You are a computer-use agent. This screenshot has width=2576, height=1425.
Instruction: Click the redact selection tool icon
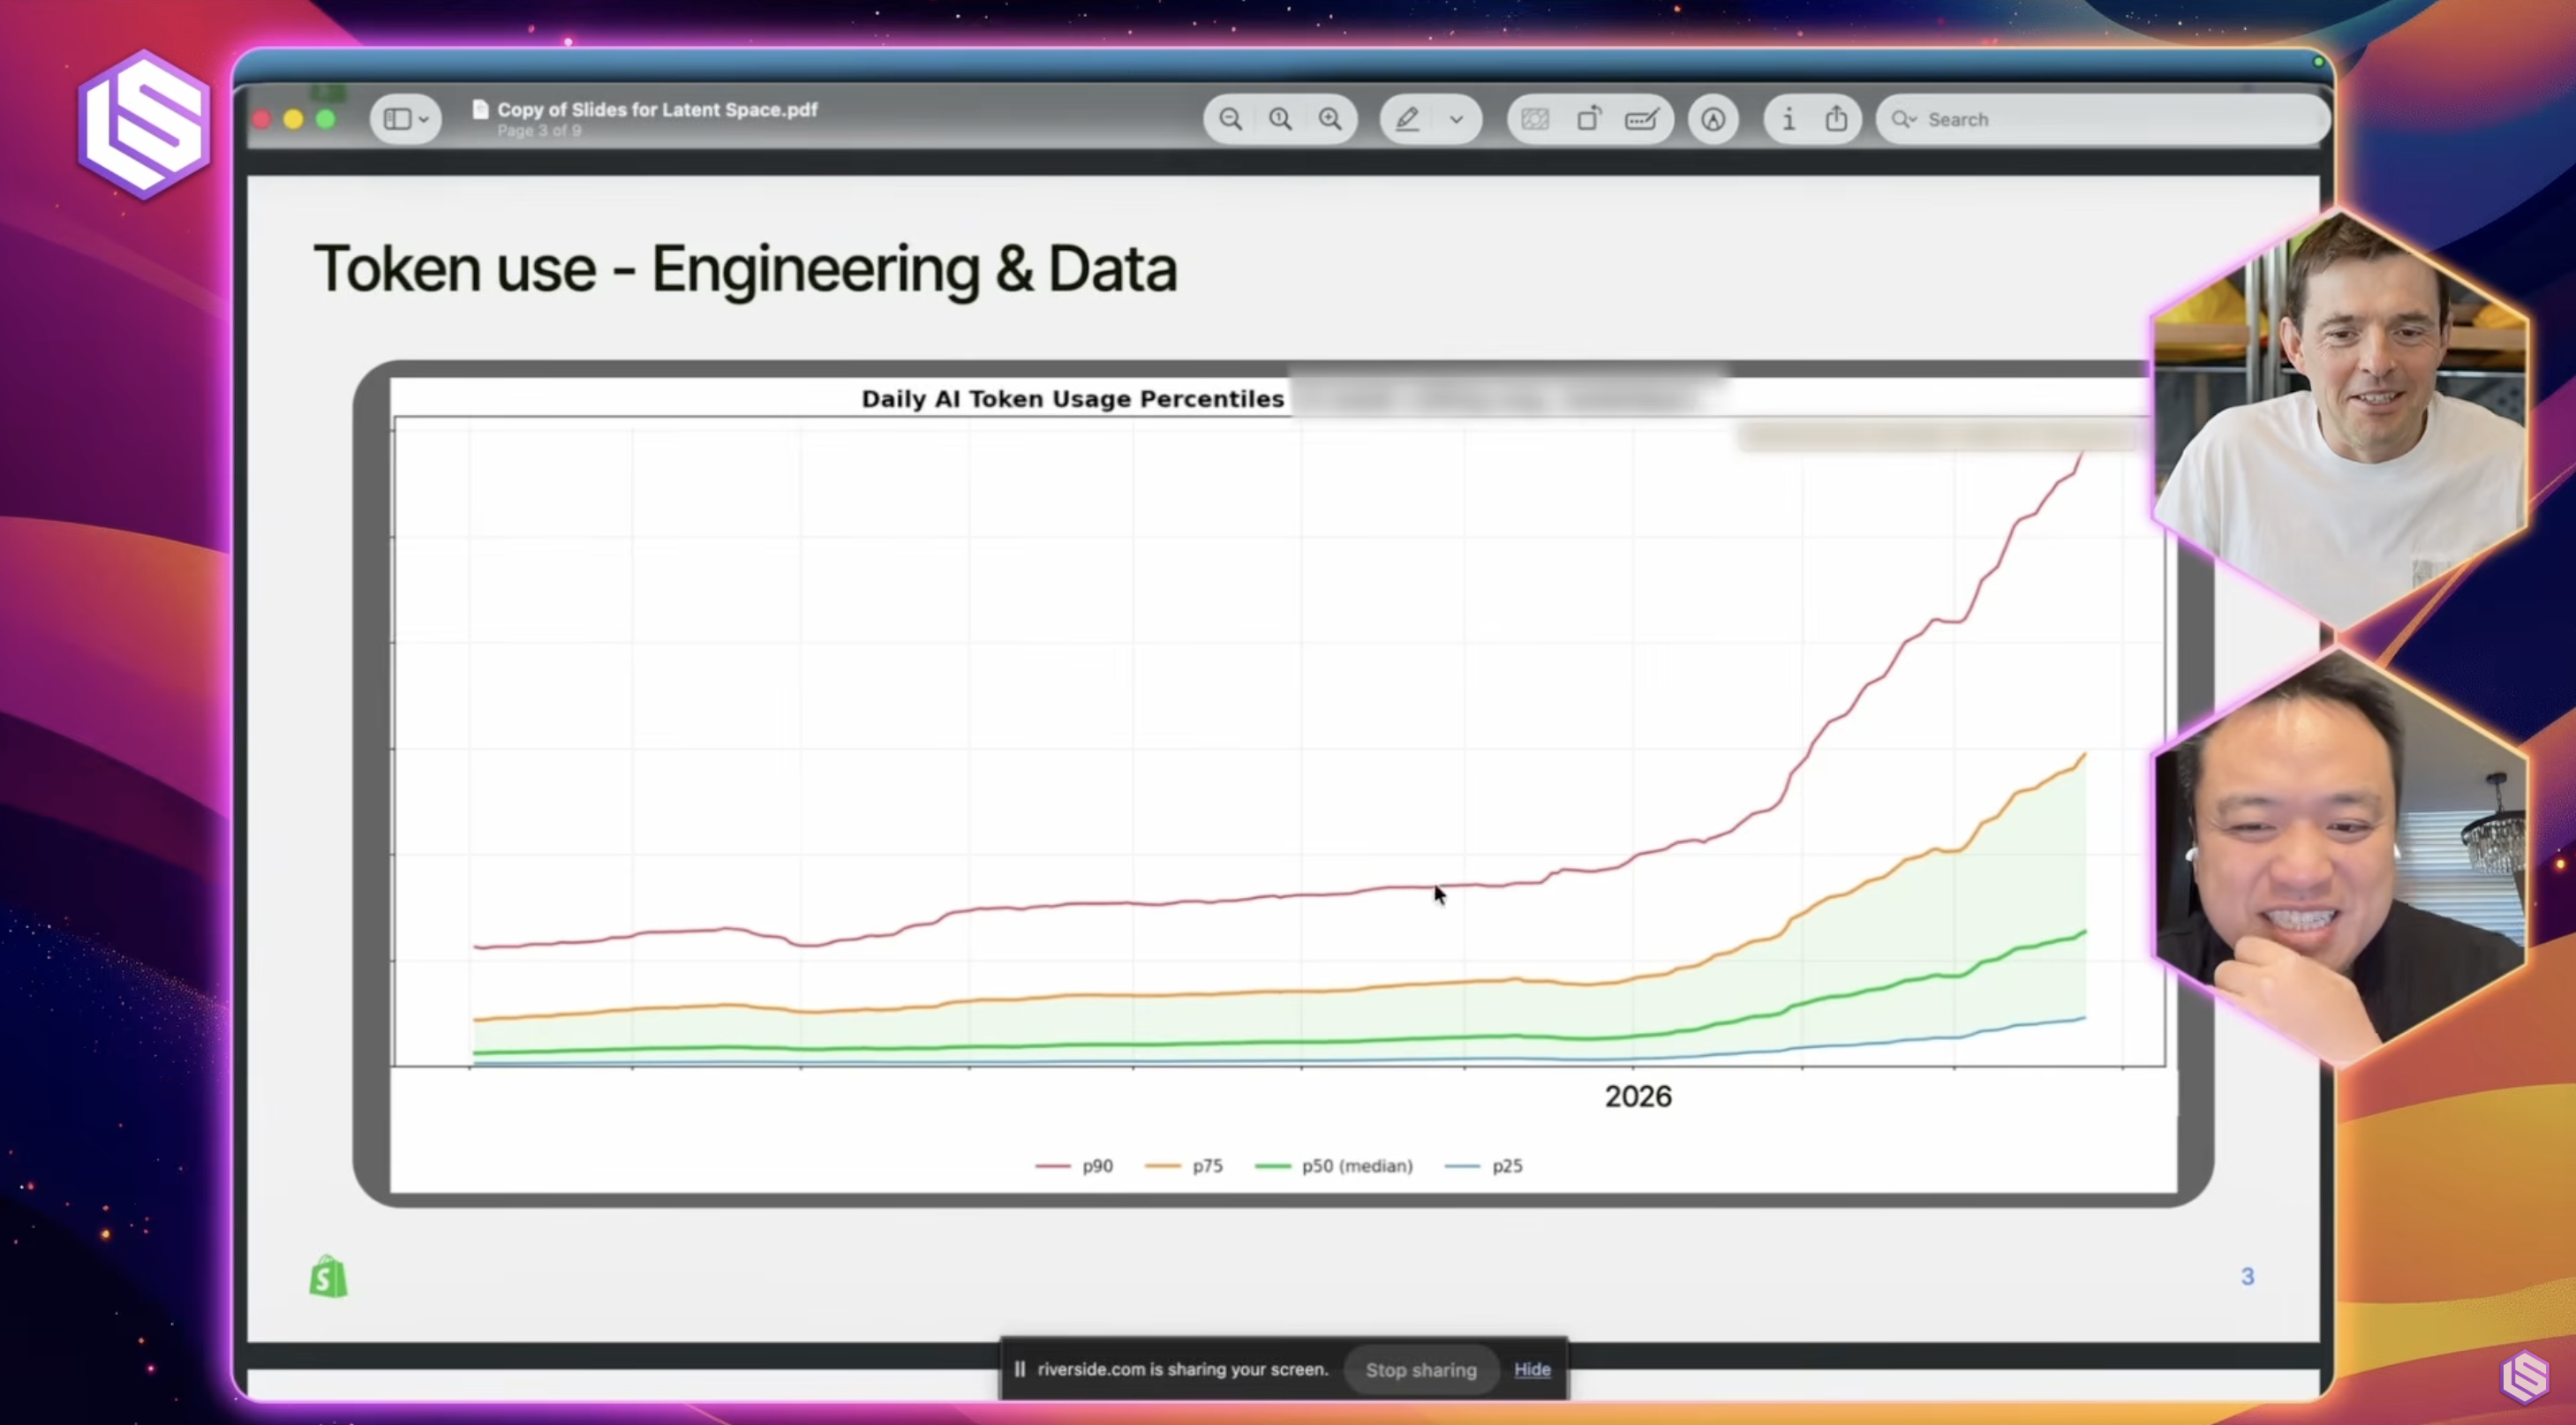(x=1535, y=120)
